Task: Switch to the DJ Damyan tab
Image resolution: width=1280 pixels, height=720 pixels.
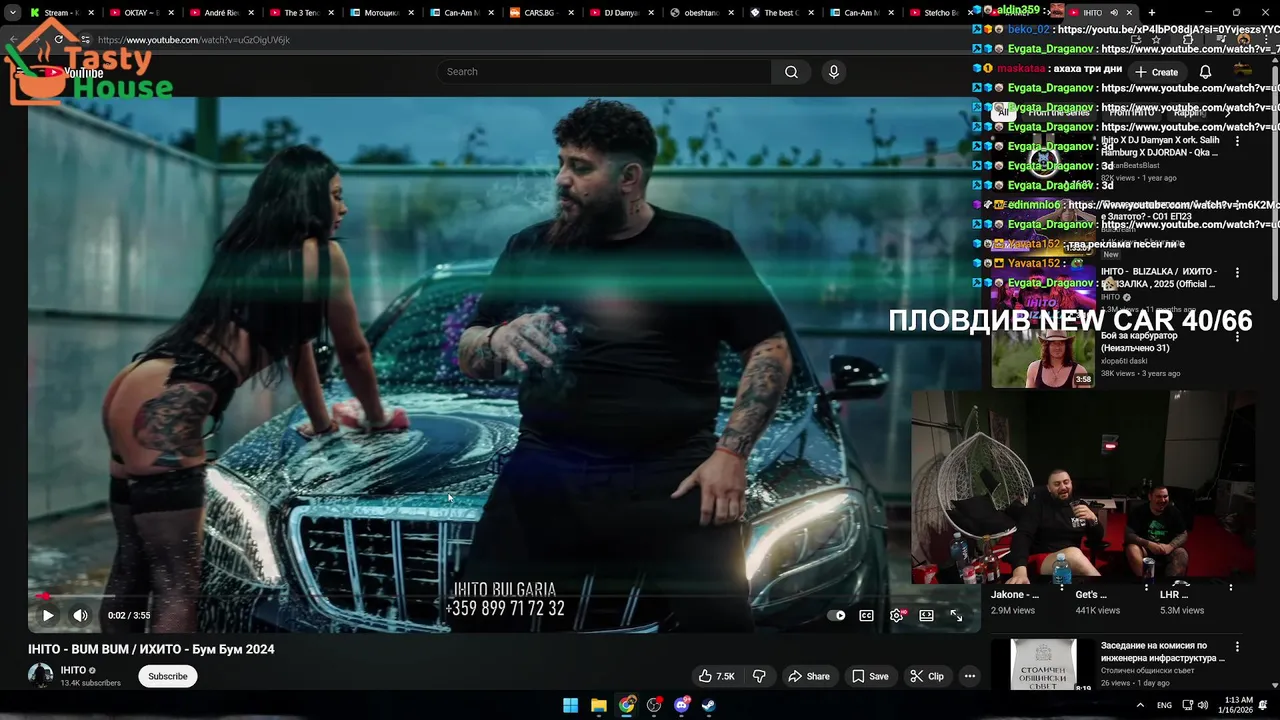Action: pos(621,13)
